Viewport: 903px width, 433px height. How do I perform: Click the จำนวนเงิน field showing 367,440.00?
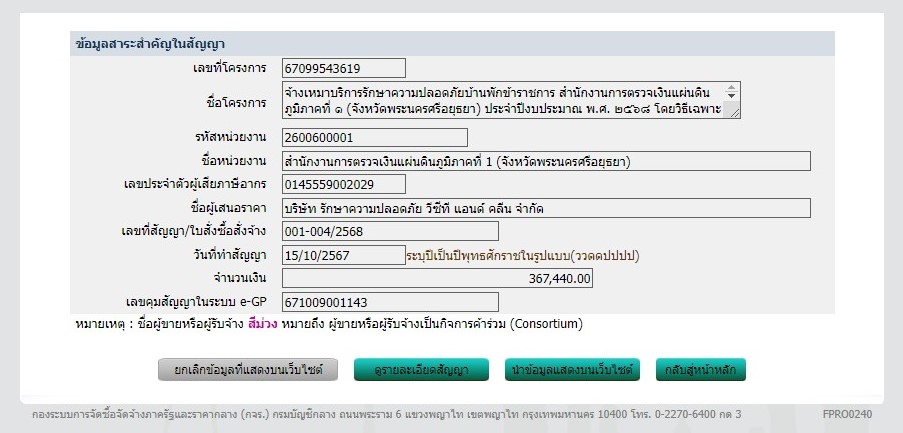tap(437, 278)
